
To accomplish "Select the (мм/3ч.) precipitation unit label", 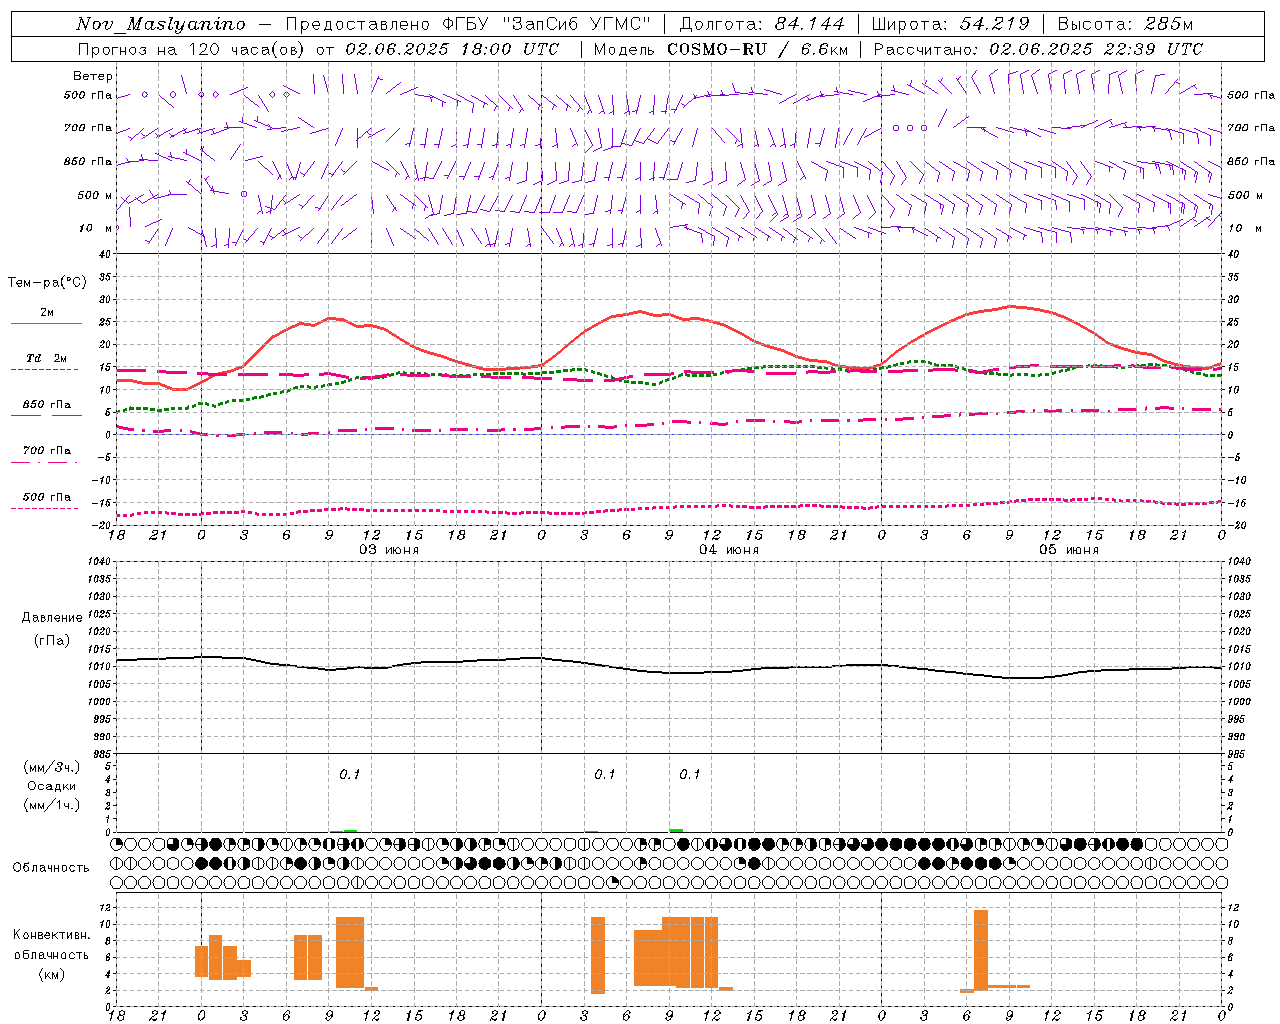I will (x=52, y=767).
